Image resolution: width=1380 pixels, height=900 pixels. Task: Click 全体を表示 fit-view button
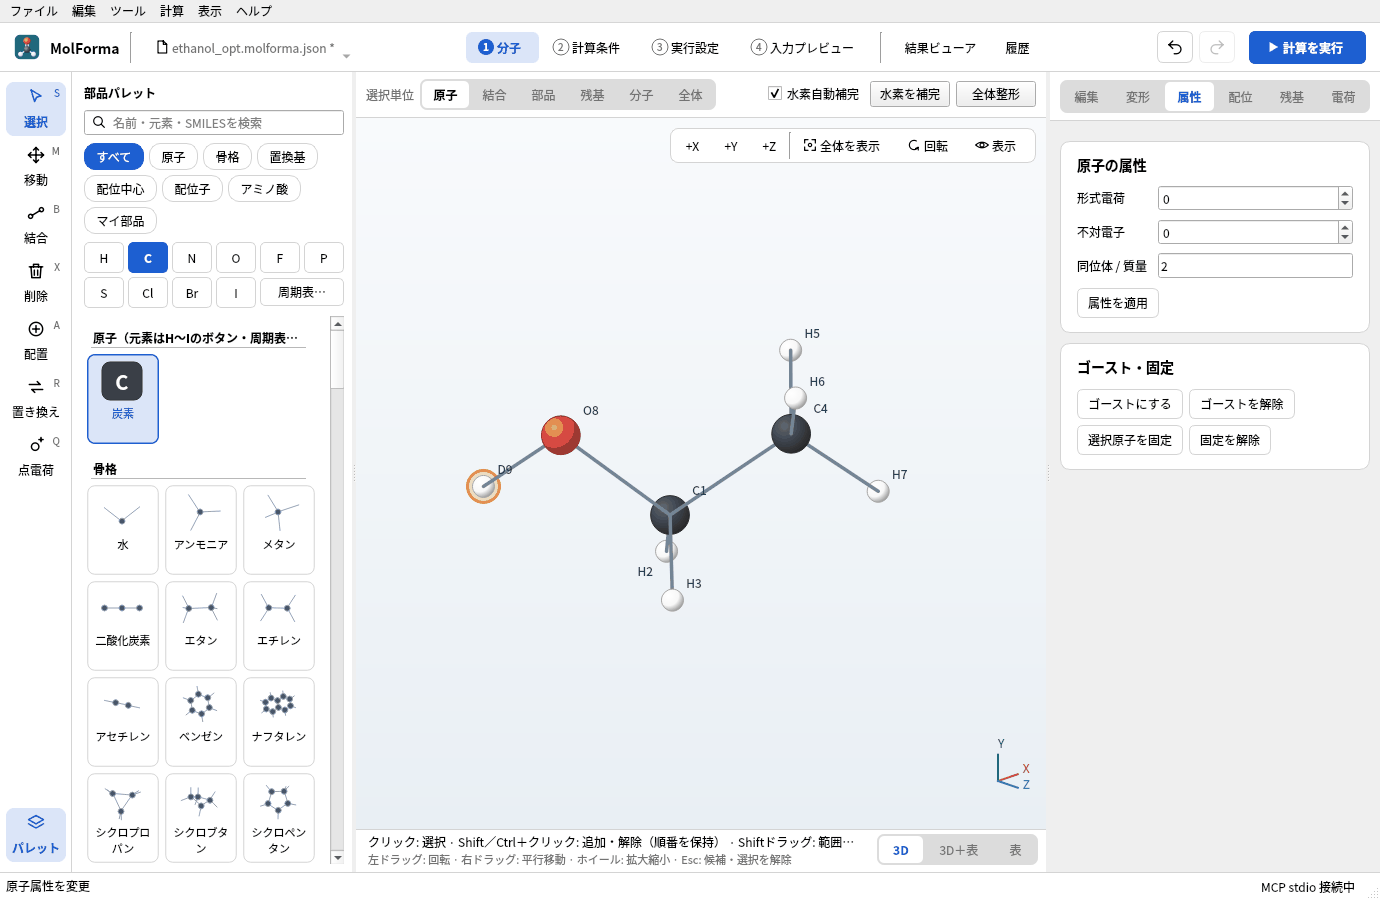coord(842,146)
